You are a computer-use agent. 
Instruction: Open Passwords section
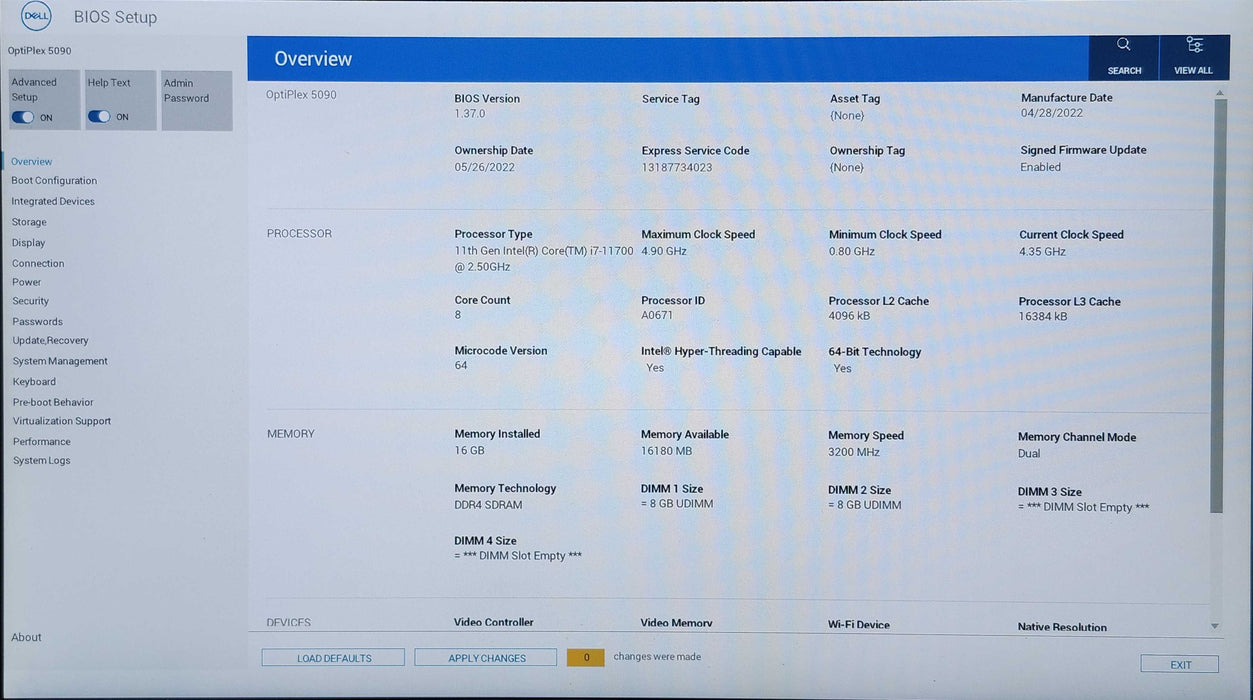(37, 322)
